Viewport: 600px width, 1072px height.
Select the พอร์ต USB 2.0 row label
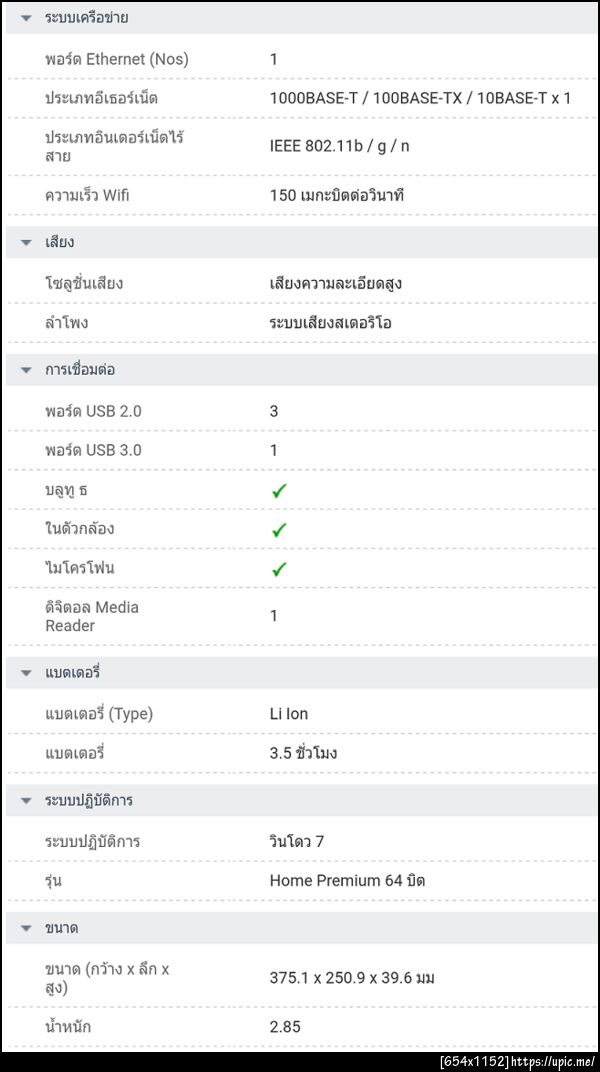tap(93, 411)
